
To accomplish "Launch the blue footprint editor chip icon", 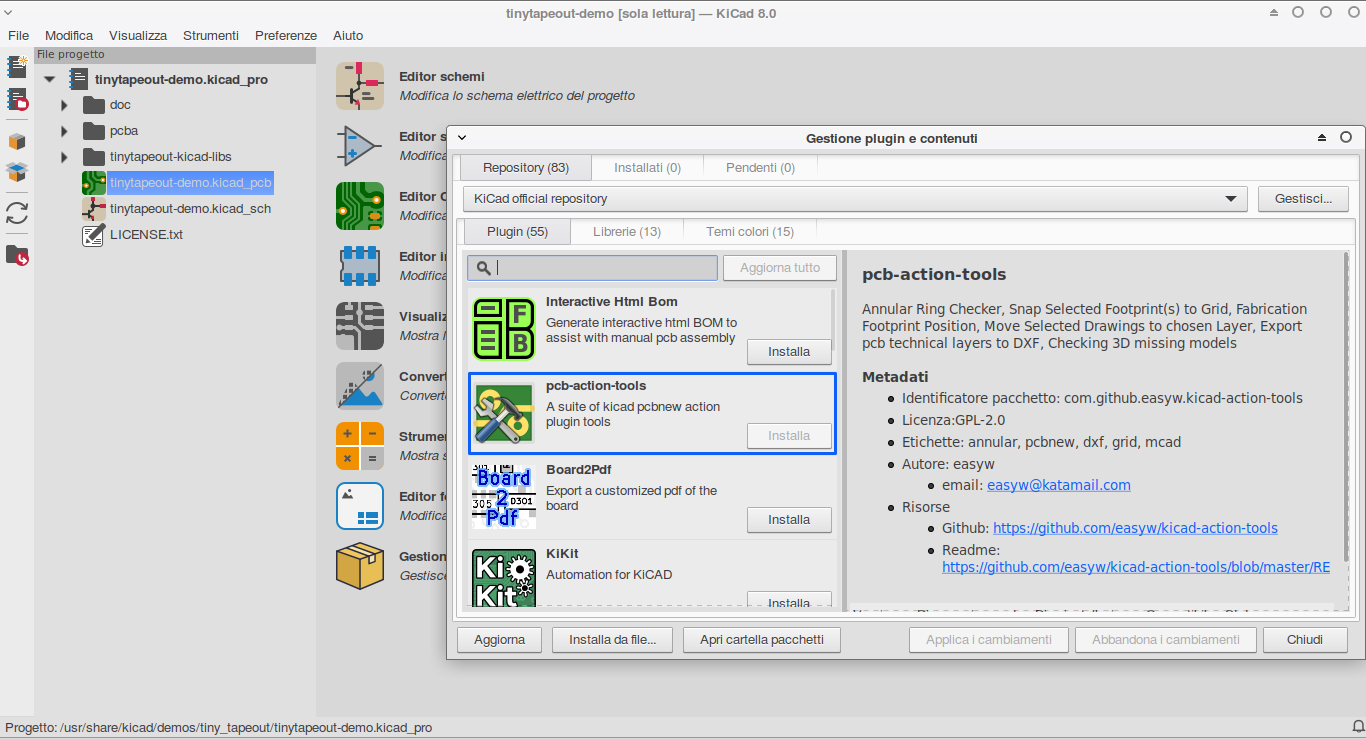I will (x=360, y=266).
